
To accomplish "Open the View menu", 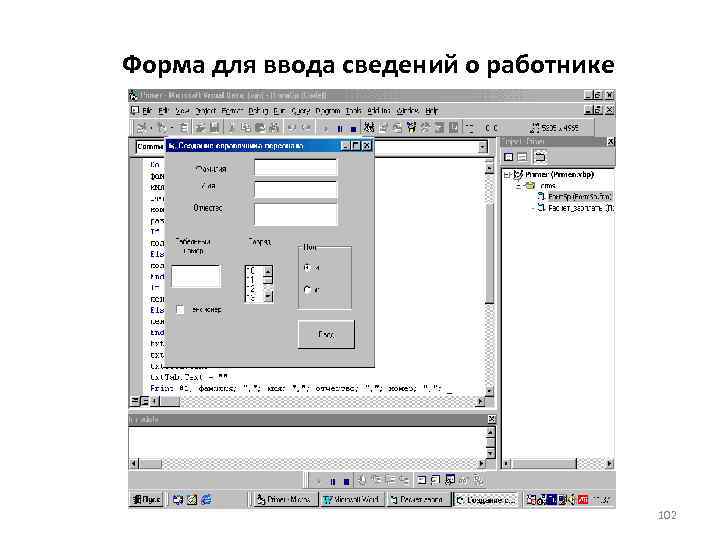I will (x=182, y=111).
